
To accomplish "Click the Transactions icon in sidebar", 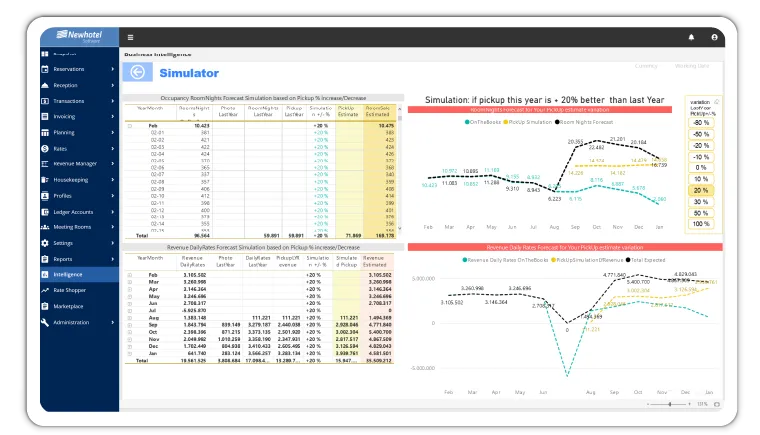I will (45, 101).
